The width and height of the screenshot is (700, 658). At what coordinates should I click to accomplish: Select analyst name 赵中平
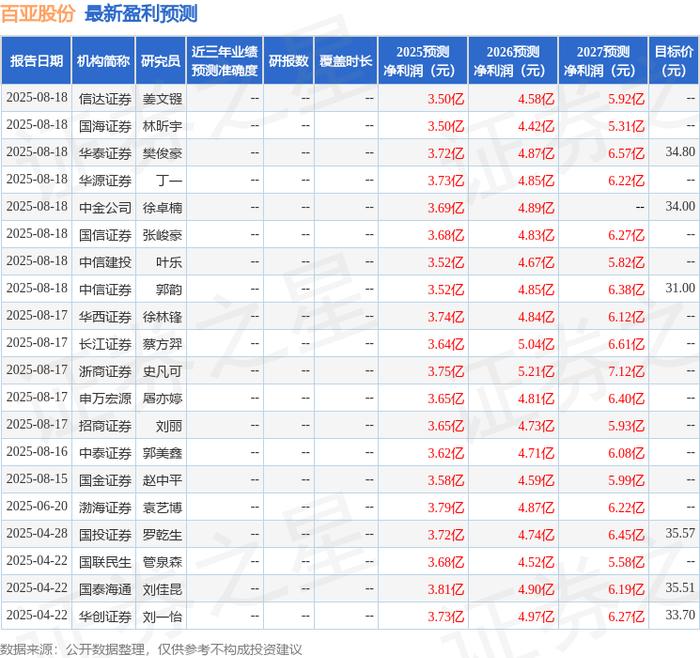coord(162,480)
